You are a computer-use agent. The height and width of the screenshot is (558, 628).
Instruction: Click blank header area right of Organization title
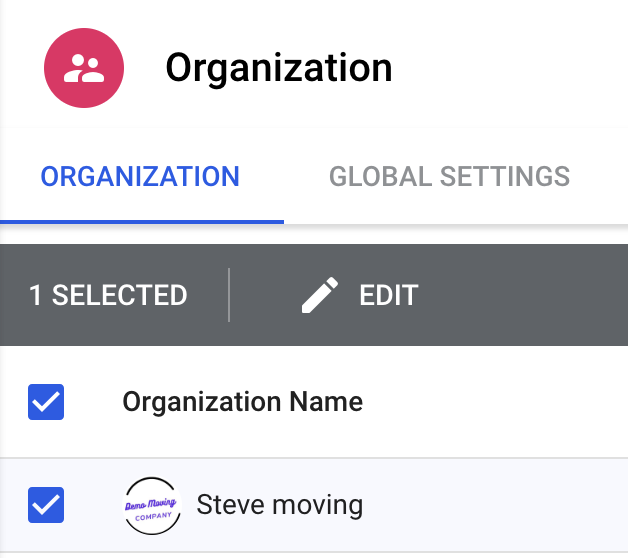pyautogui.click(x=510, y=68)
